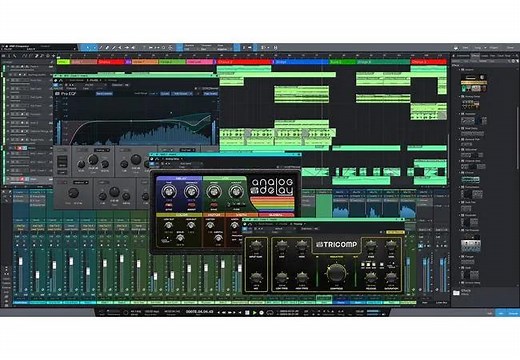520x360 pixels.
Task: Select the Split tool
Action: (101, 48)
